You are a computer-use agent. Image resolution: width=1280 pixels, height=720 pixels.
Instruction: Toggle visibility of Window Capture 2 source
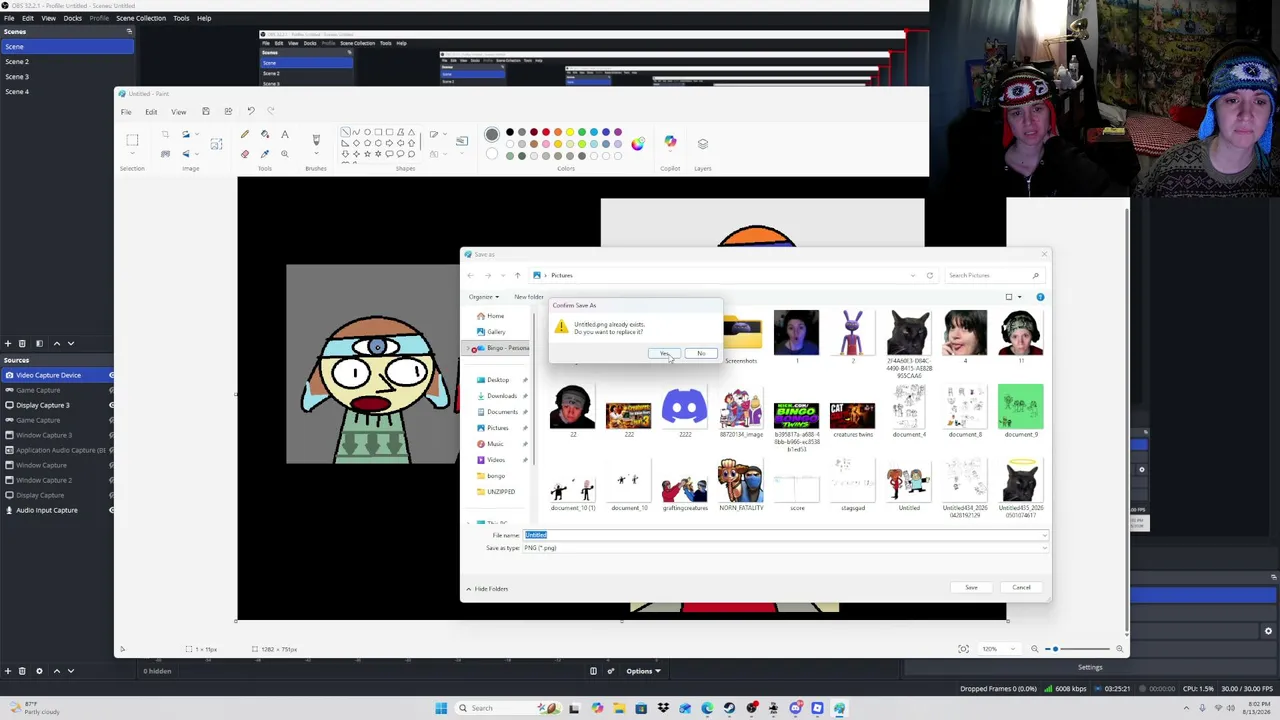tap(111, 480)
